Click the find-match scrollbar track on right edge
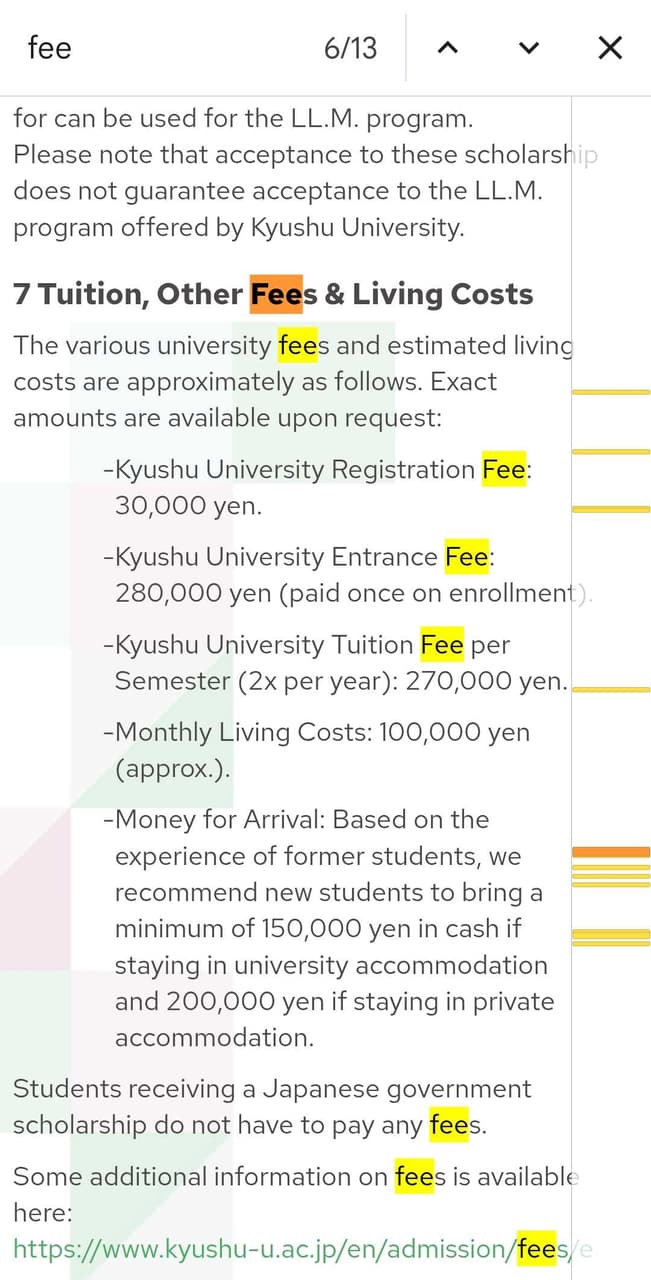 611,688
